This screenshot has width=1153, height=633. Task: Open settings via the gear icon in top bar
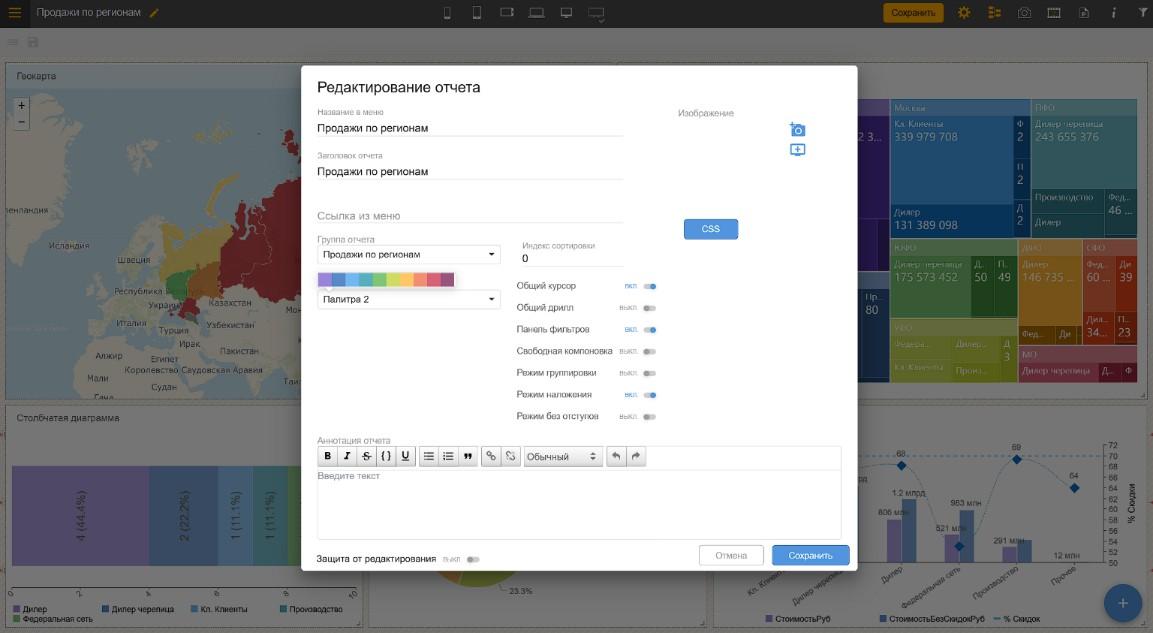coord(963,12)
